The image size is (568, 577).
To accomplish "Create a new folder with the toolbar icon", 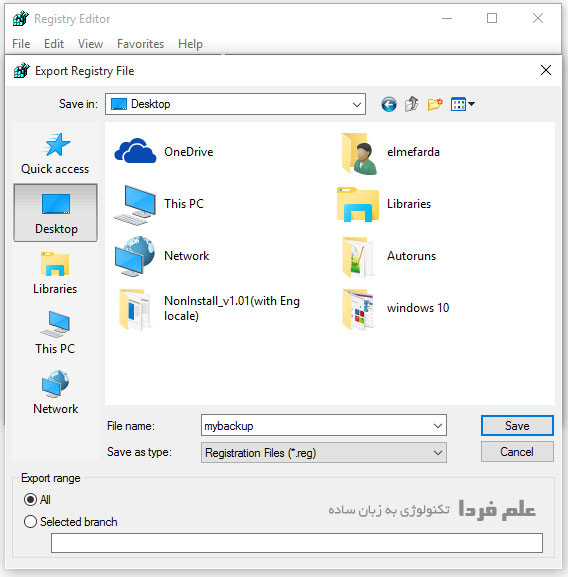I will click(x=435, y=105).
